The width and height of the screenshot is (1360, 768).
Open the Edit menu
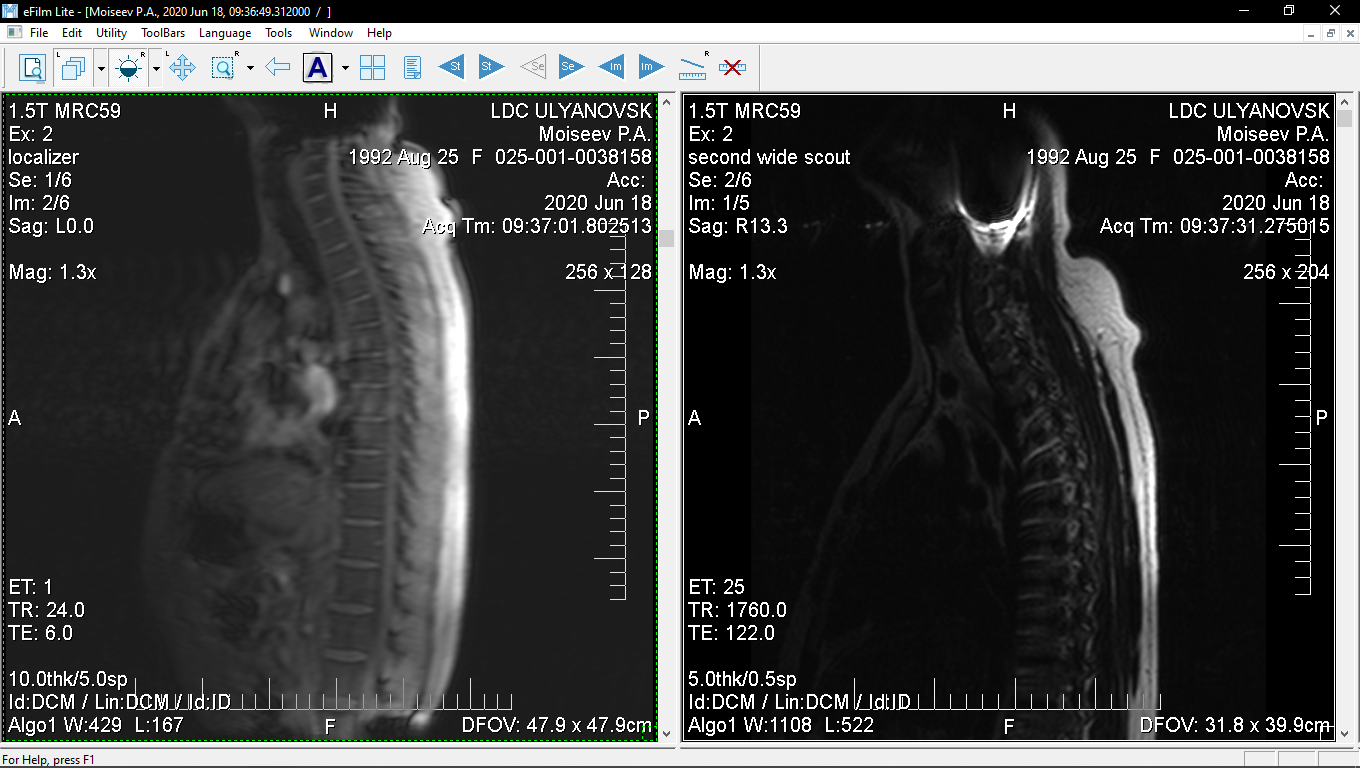pyautogui.click(x=71, y=33)
